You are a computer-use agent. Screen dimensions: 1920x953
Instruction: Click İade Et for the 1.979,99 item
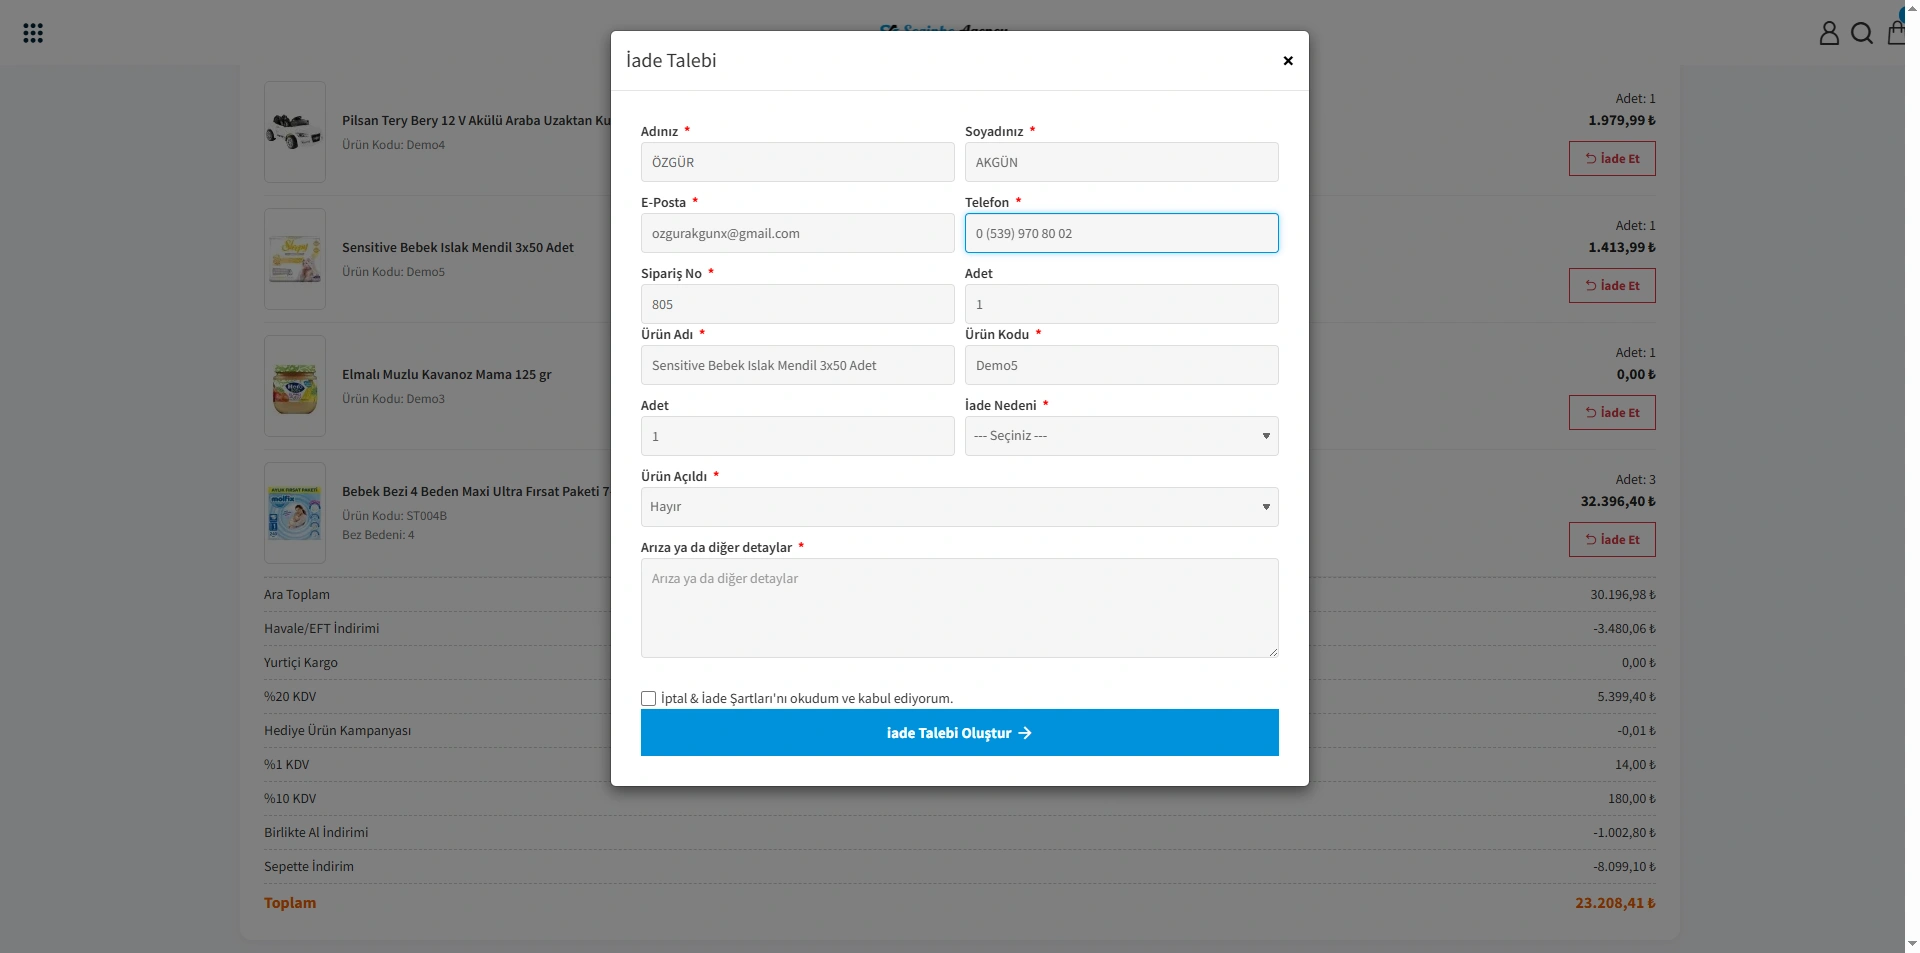pyautogui.click(x=1612, y=159)
